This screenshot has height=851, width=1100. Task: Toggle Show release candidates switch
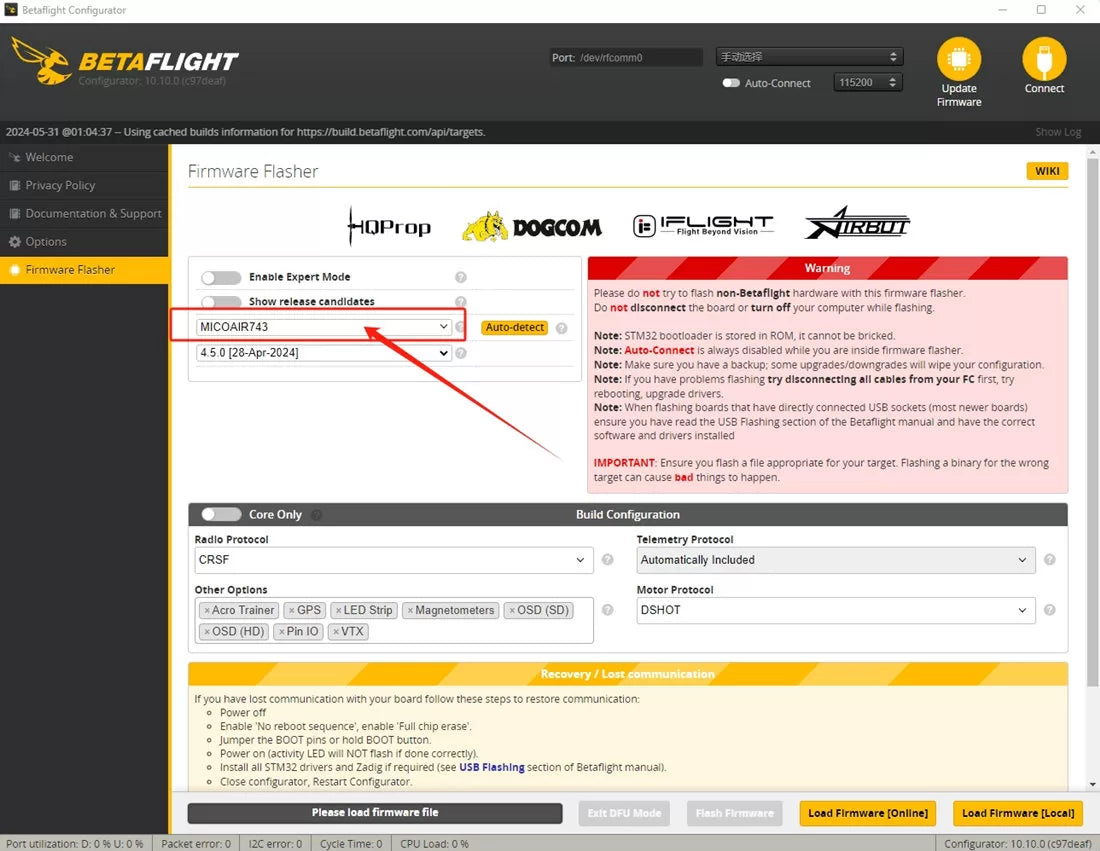click(x=221, y=301)
